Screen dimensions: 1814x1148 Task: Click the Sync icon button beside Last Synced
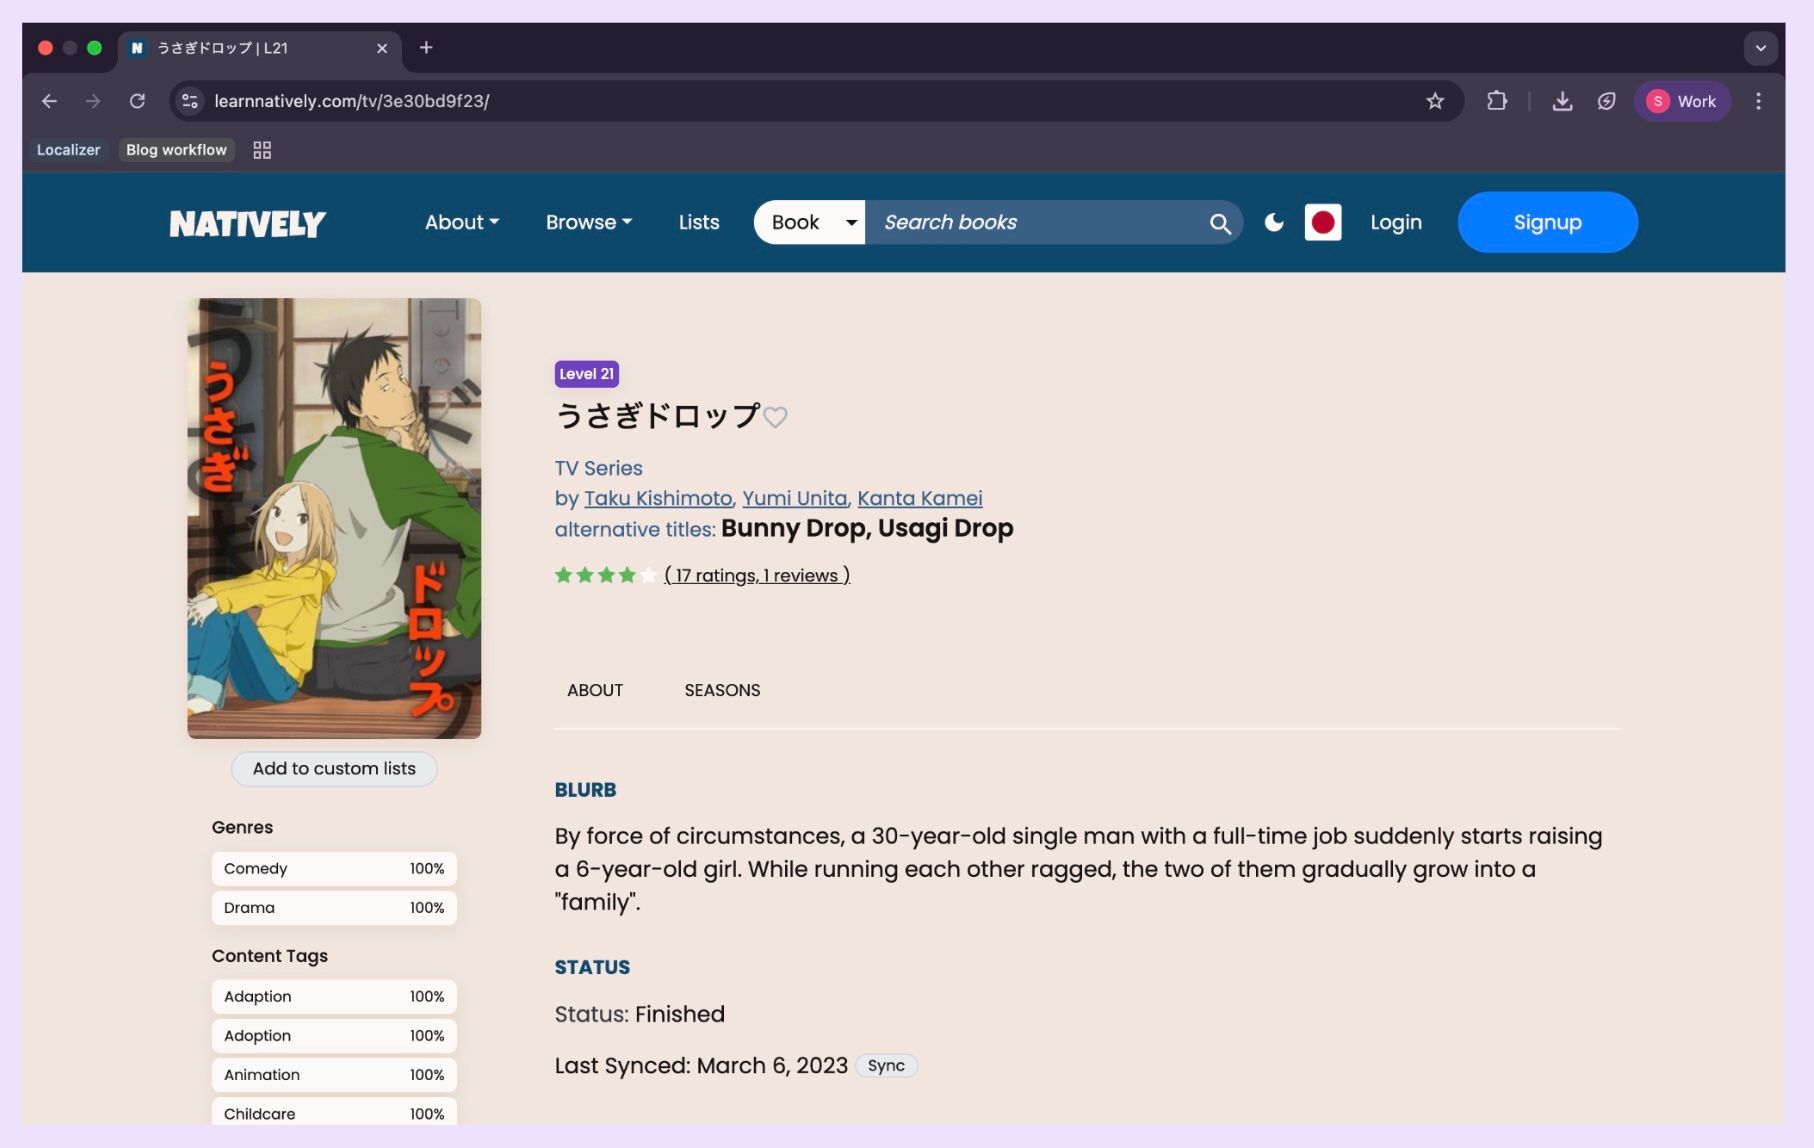[886, 1065]
